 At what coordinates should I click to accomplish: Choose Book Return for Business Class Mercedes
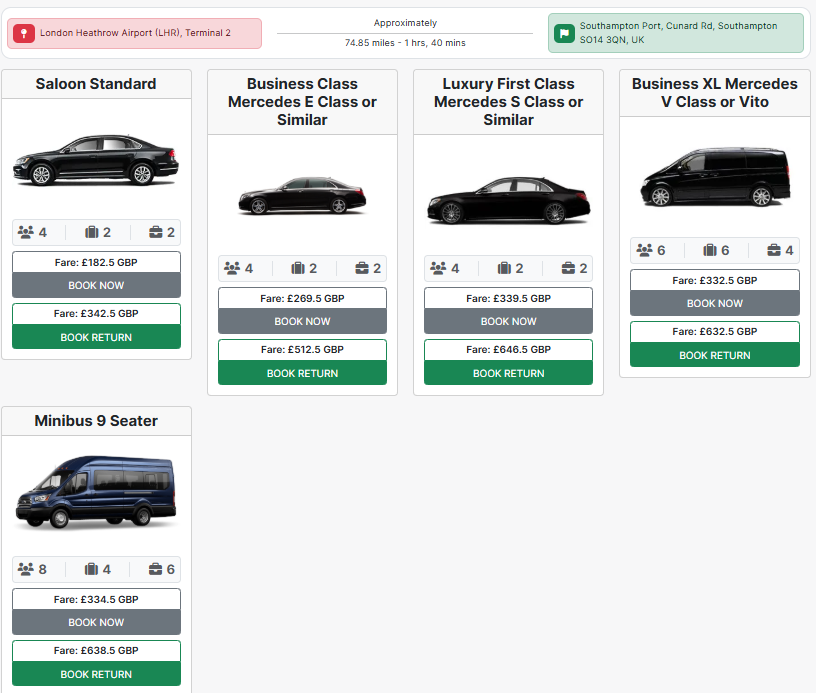(x=302, y=373)
